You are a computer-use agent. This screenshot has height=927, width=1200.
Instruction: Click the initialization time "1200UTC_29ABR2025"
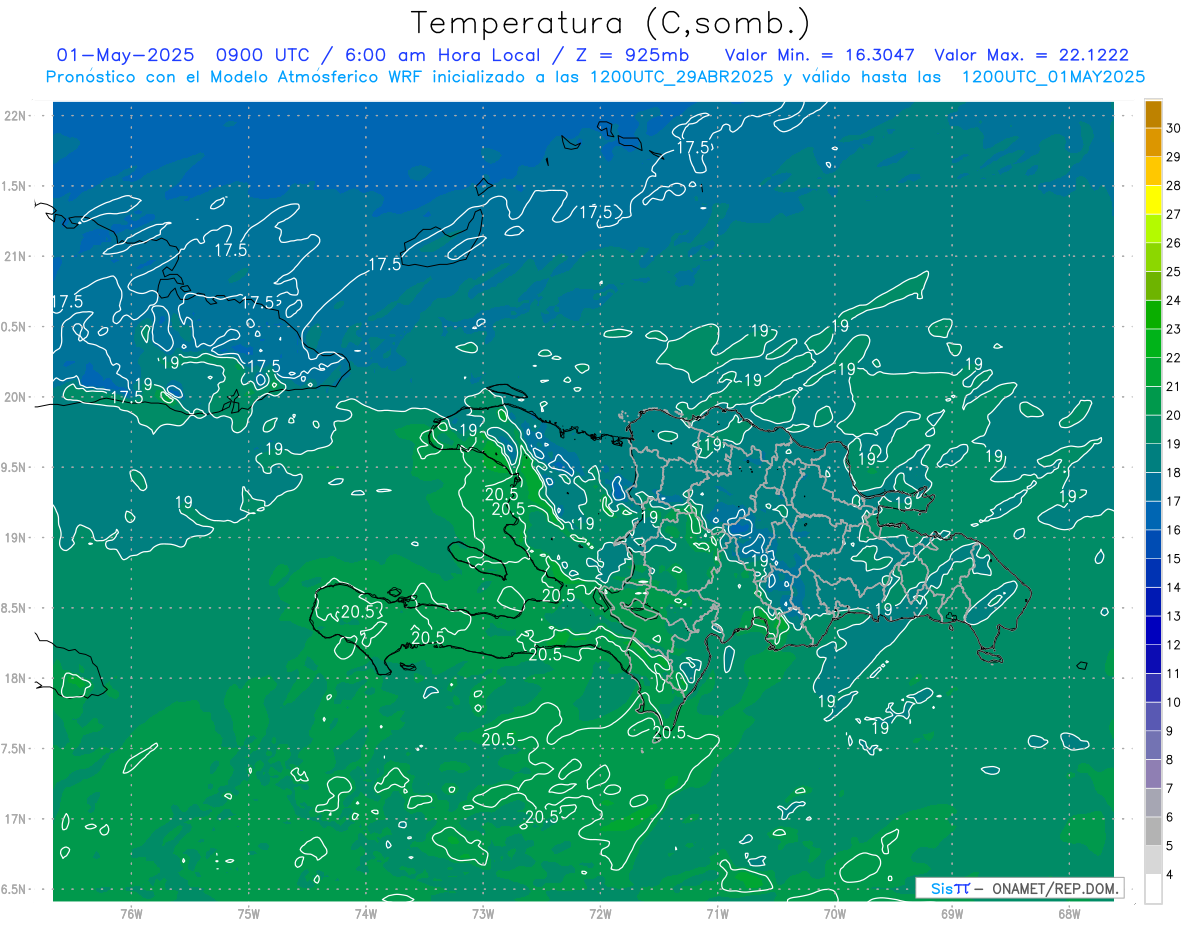pos(680,77)
